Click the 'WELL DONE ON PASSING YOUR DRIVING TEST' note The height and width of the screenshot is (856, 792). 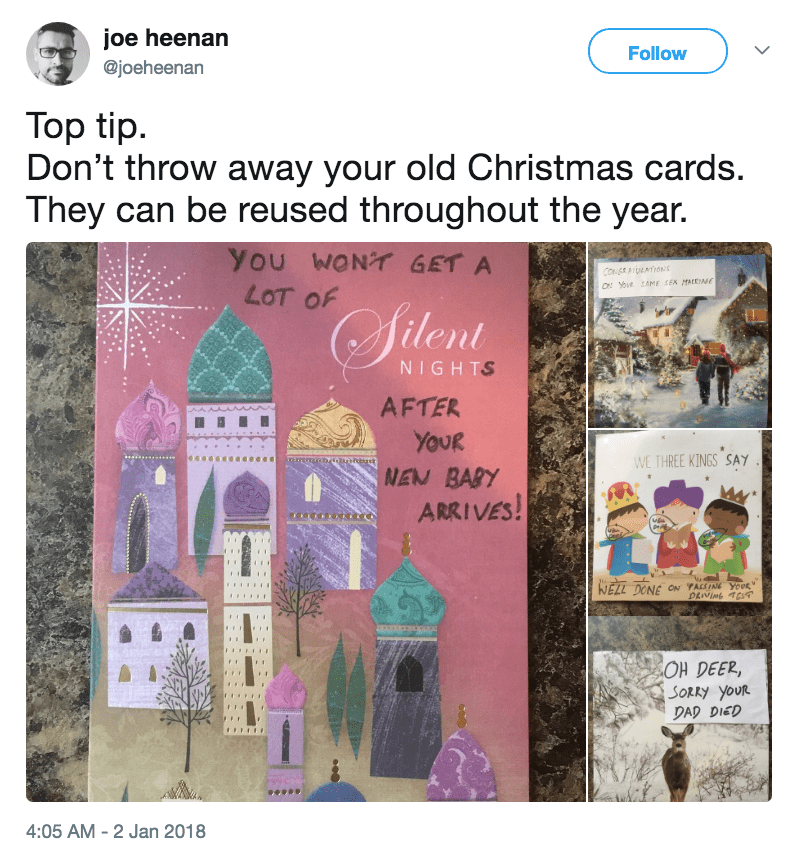(680, 588)
